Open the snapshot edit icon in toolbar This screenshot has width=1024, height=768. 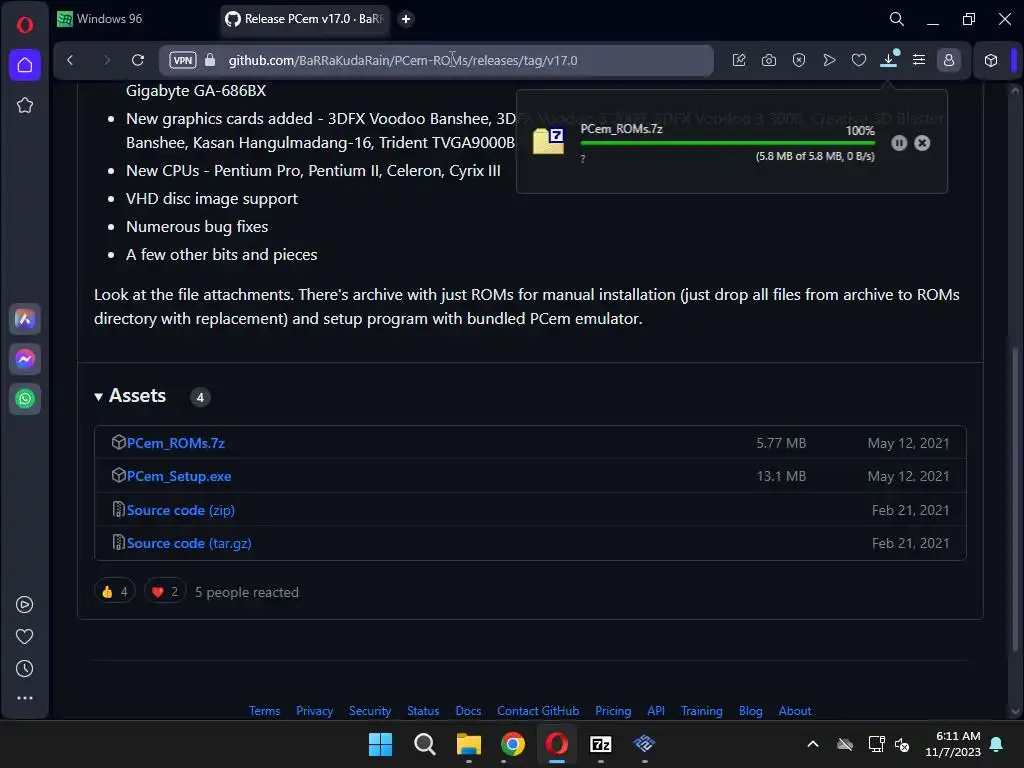click(739, 60)
